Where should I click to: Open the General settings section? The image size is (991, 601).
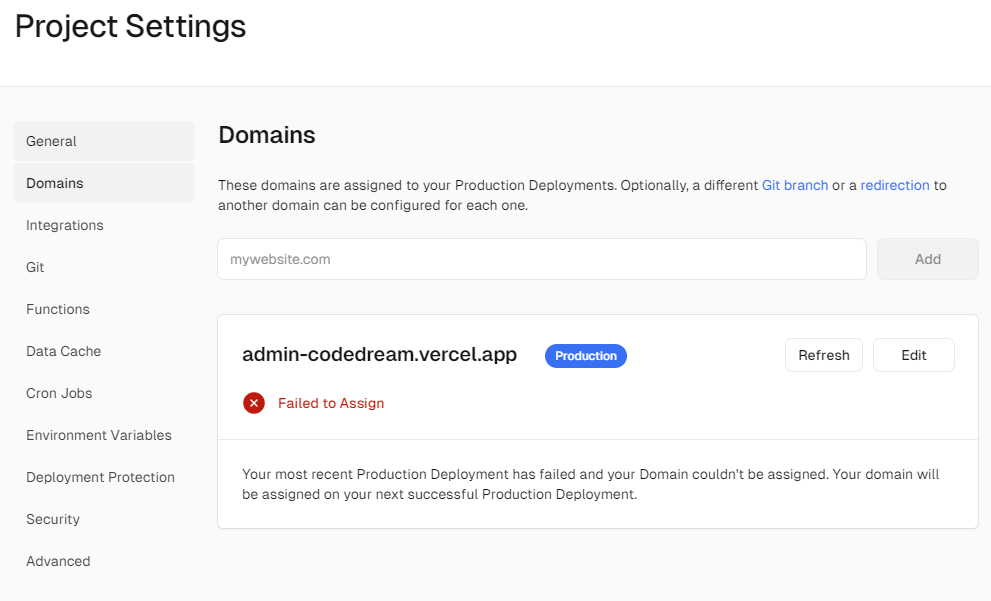coord(104,141)
